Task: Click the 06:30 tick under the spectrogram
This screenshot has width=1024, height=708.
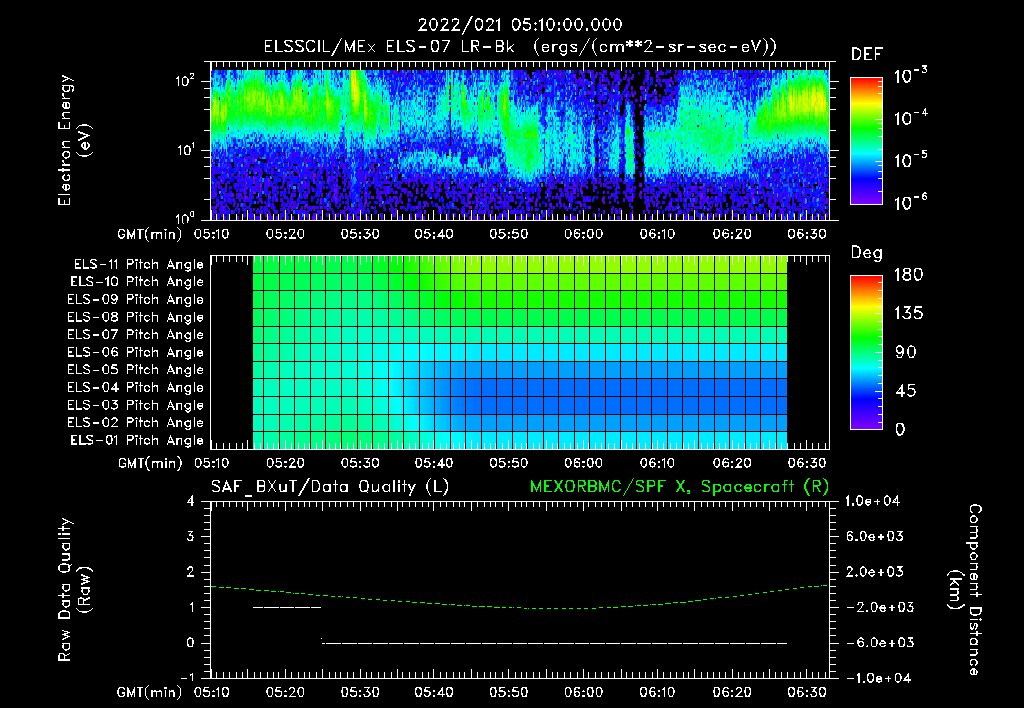Action: click(807, 234)
